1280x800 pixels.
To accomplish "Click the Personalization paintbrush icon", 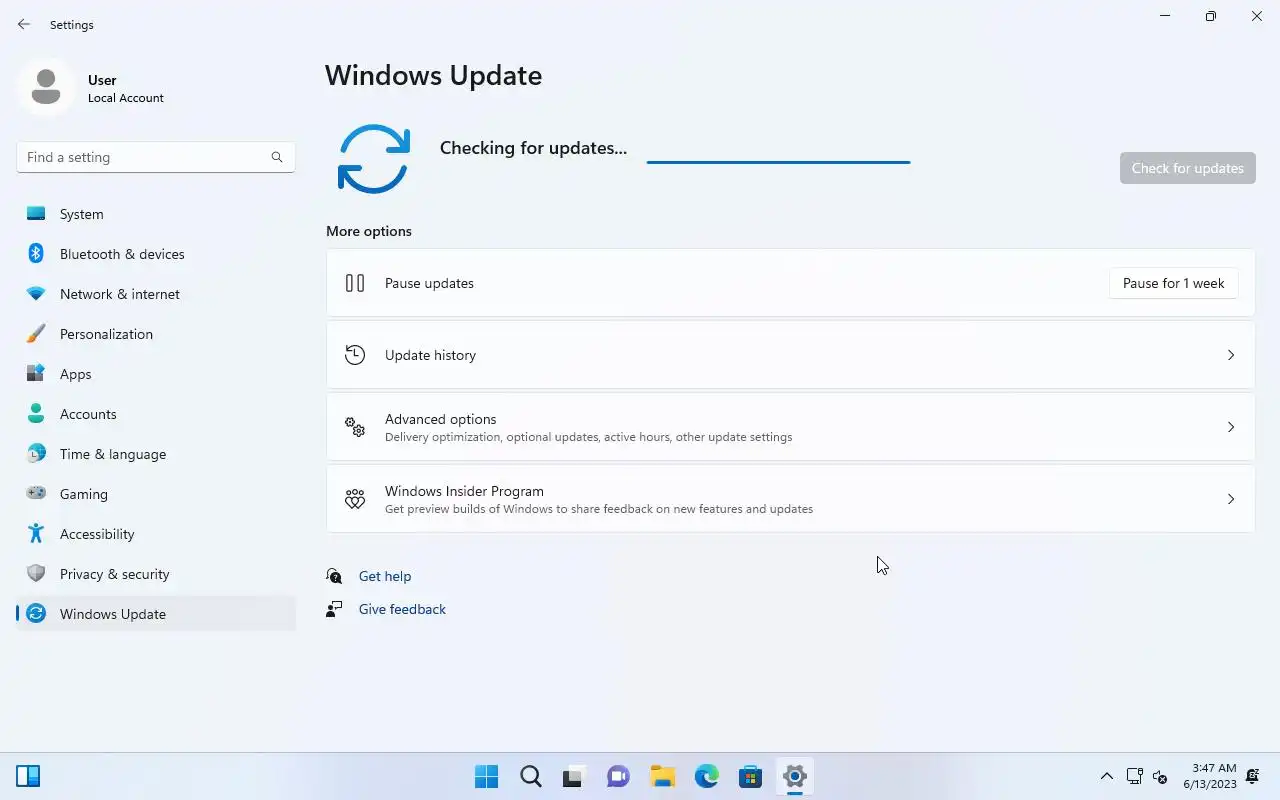I will [x=36, y=334].
